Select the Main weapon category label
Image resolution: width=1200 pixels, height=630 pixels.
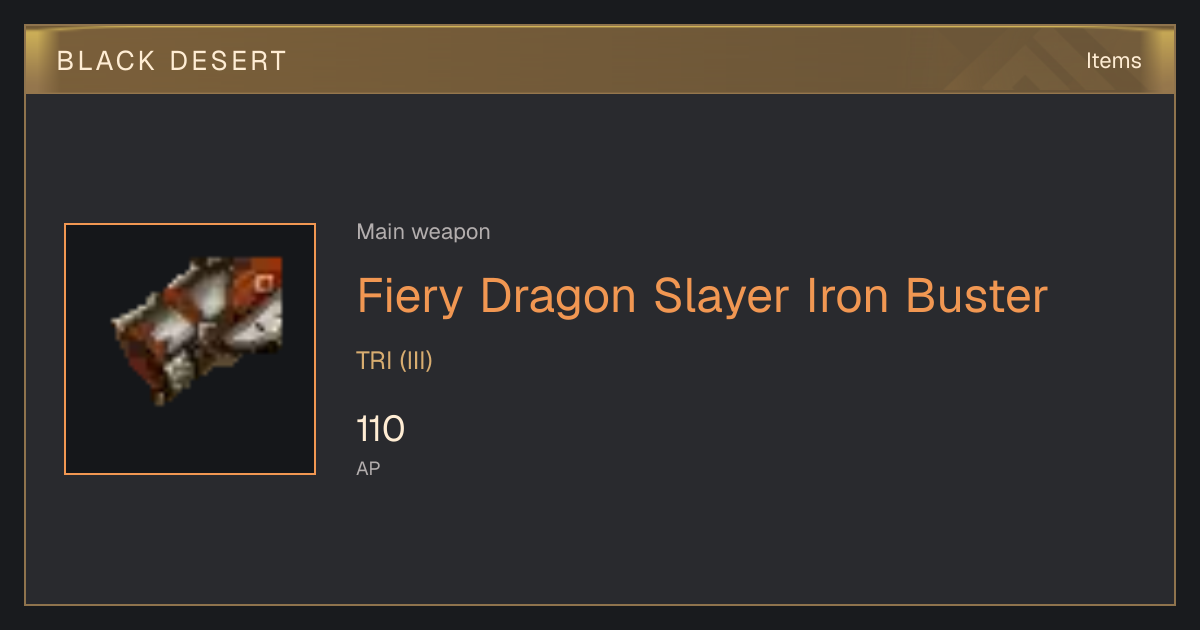point(423,232)
